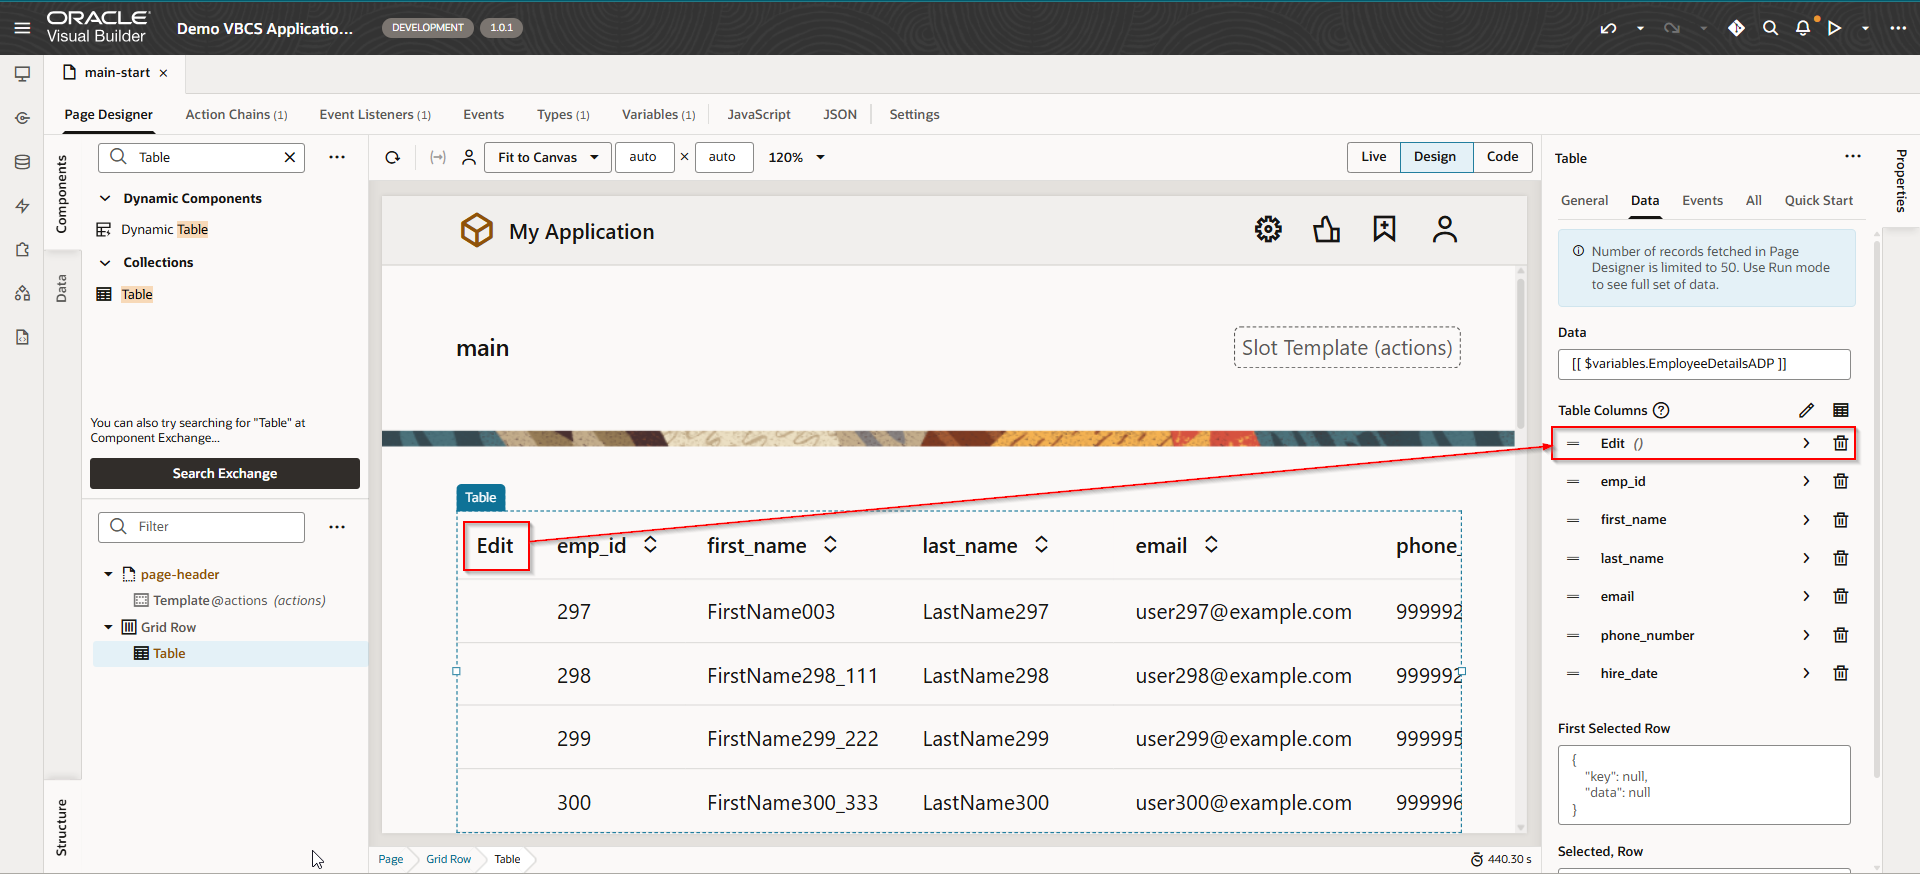Switch to the Events properties tab
Image resolution: width=1920 pixels, height=874 pixels.
pyautogui.click(x=1702, y=200)
